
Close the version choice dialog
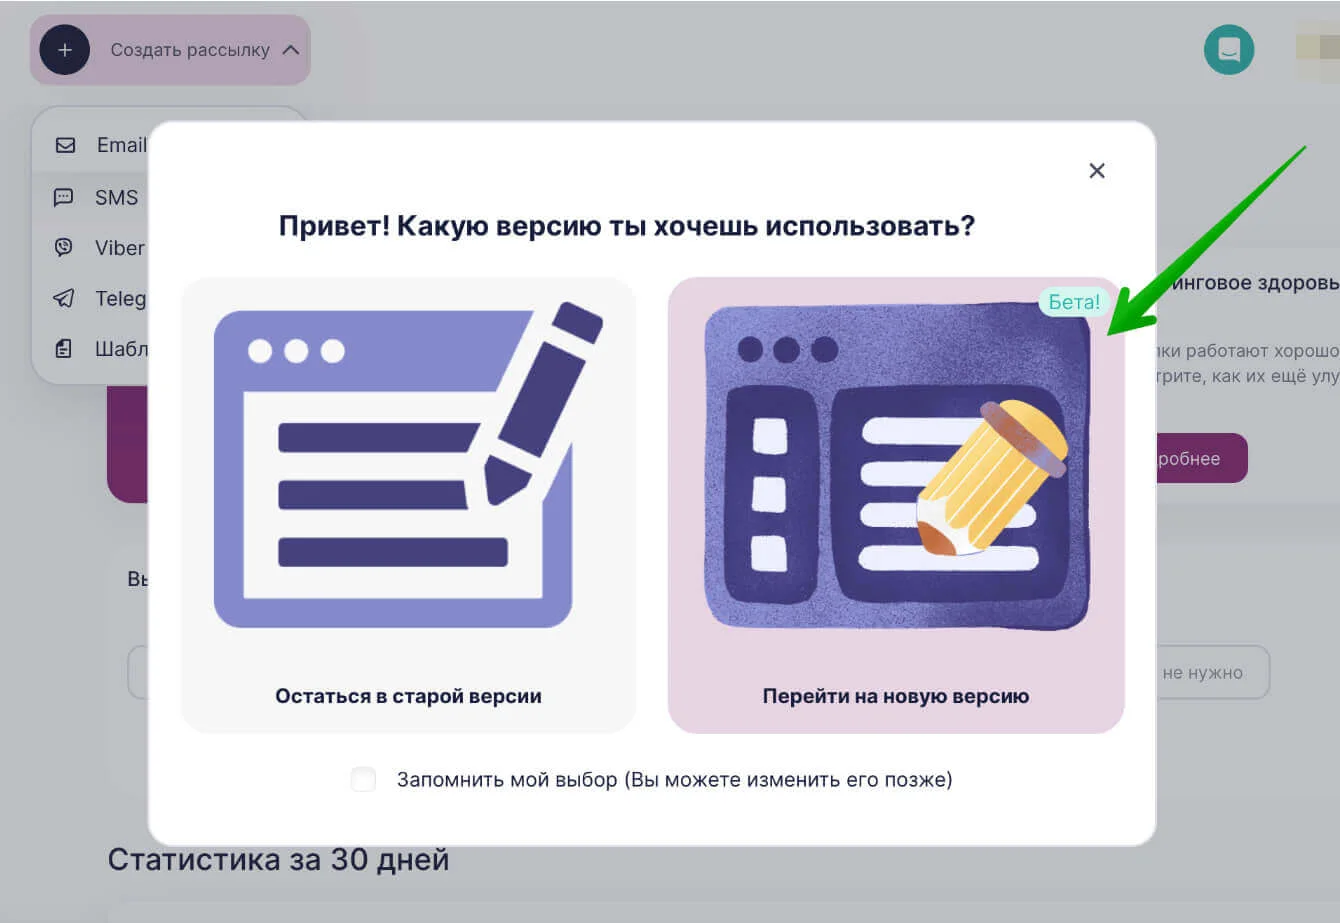coord(1097,171)
